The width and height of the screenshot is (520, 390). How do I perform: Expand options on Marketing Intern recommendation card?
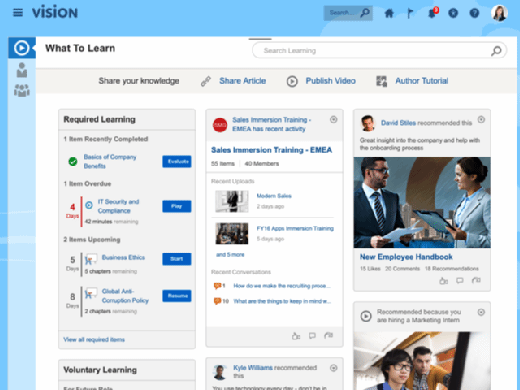(481, 312)
